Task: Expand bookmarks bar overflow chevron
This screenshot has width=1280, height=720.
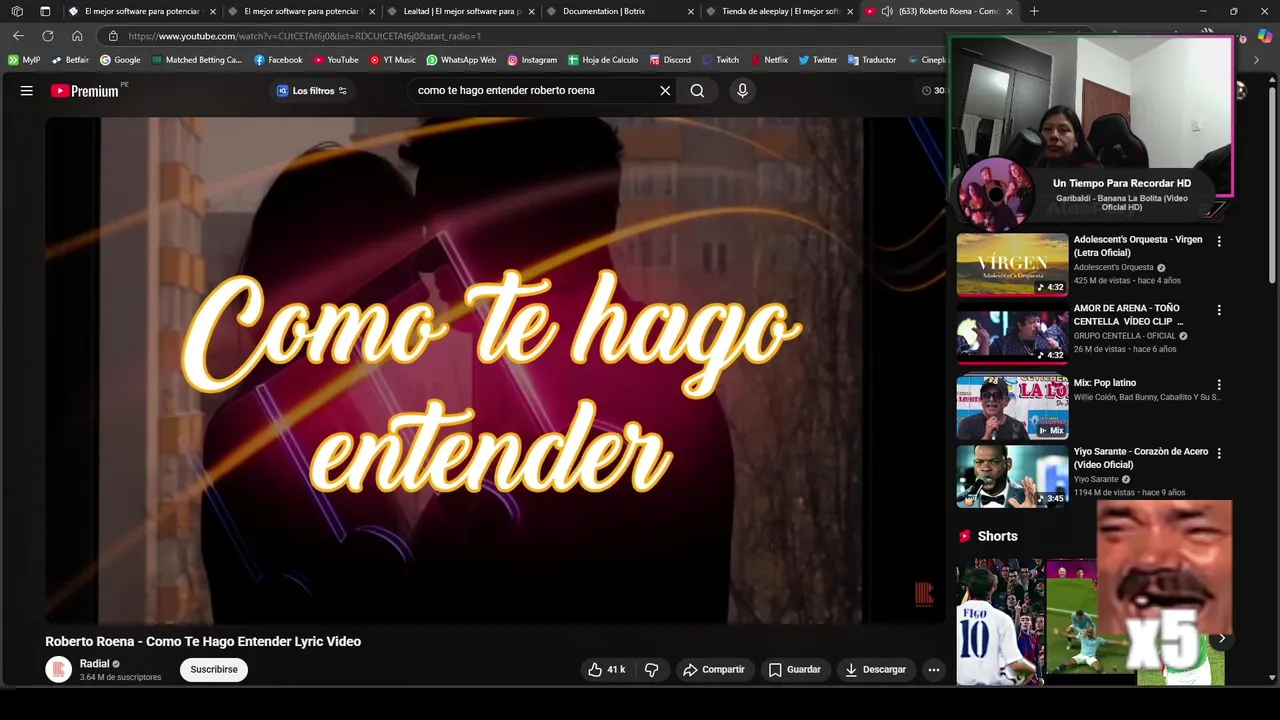Action: coord(1257,60)
